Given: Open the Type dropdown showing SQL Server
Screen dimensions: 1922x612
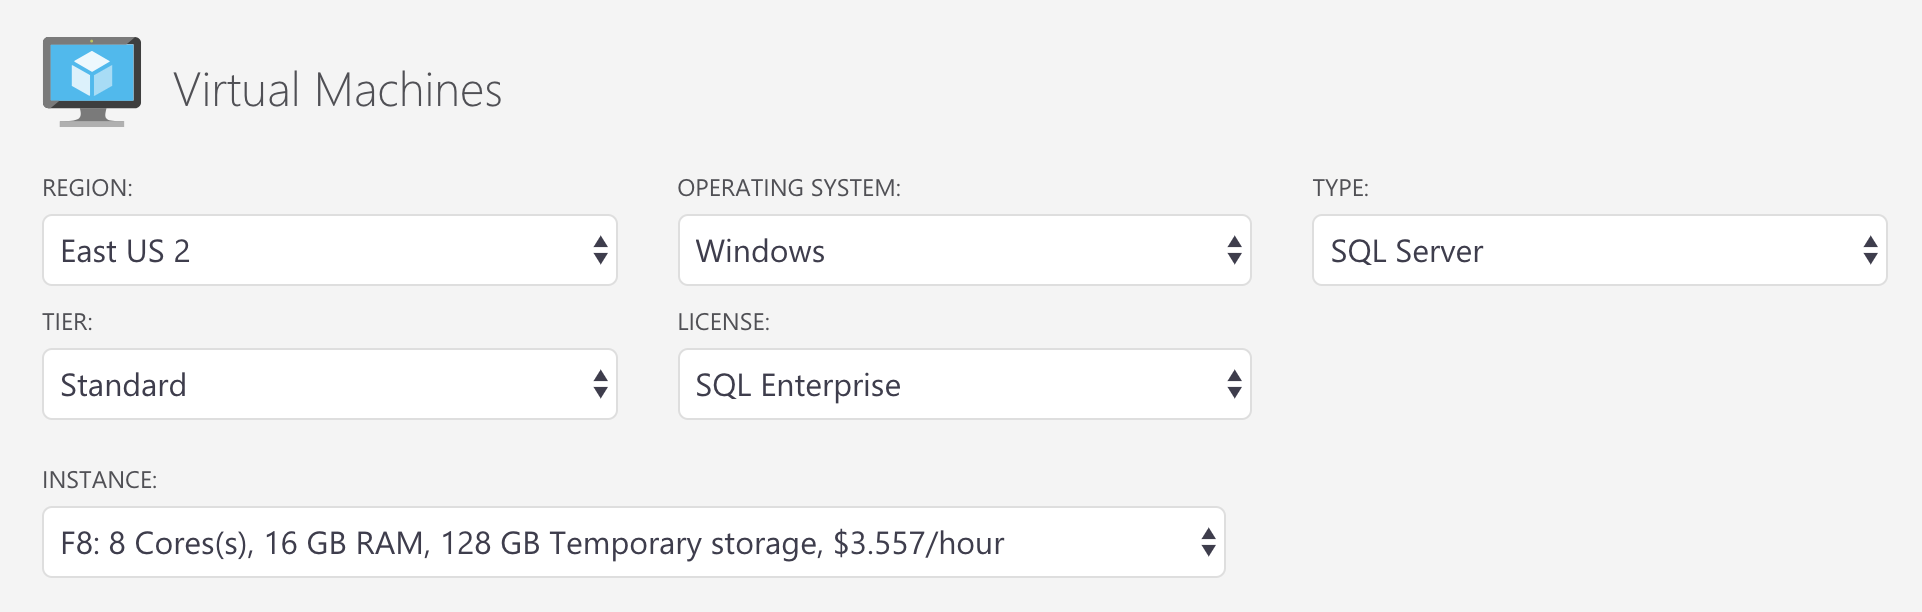Looking at the screenshot, I should [x=1600, y=250].
